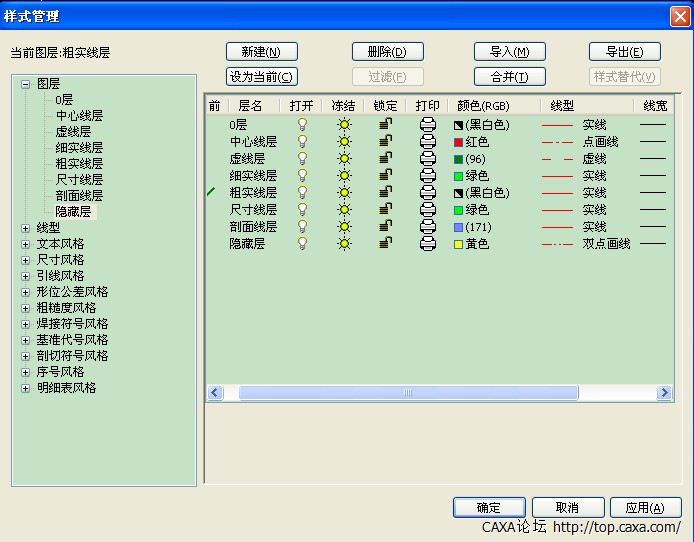
Task: Click the red linetype sample for 中心线层
Action: click(557, 142)
